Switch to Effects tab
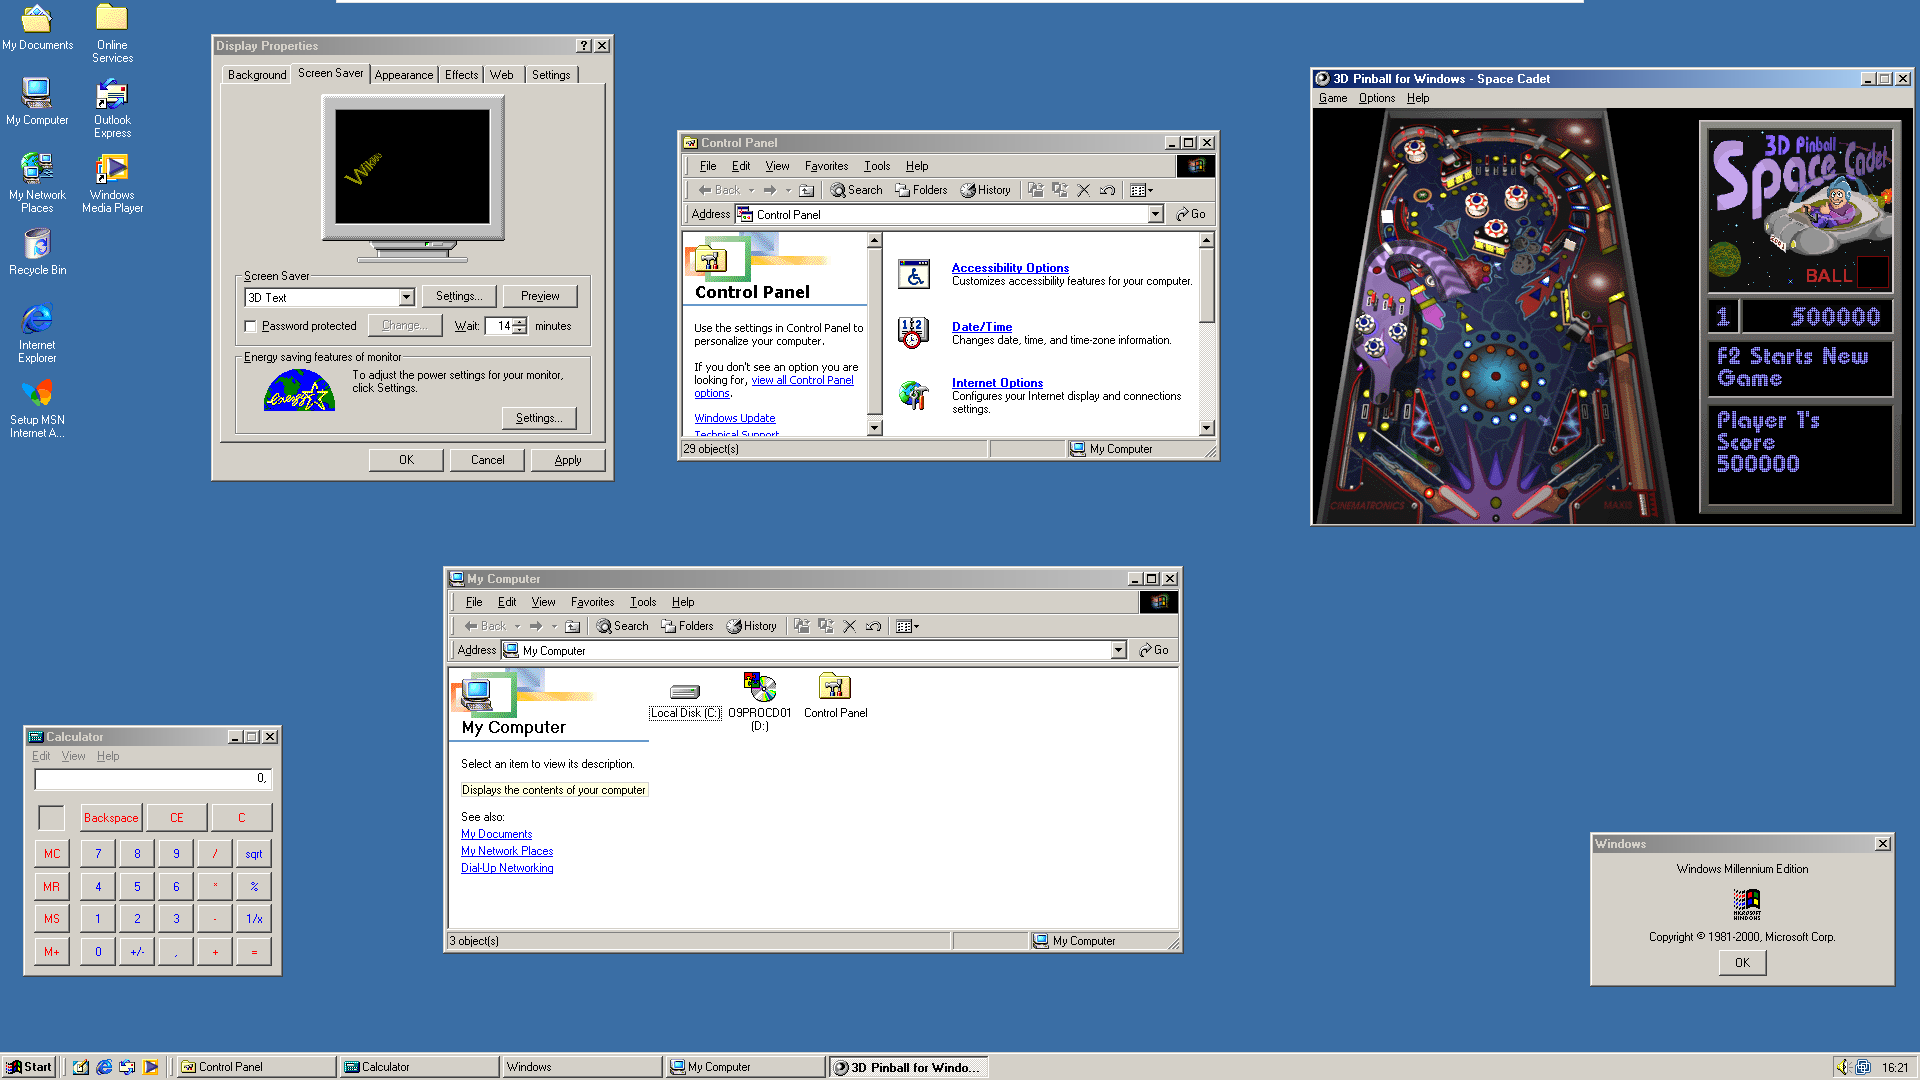The width and height of the screenshot is (1920, 1080). coord(461,75)
